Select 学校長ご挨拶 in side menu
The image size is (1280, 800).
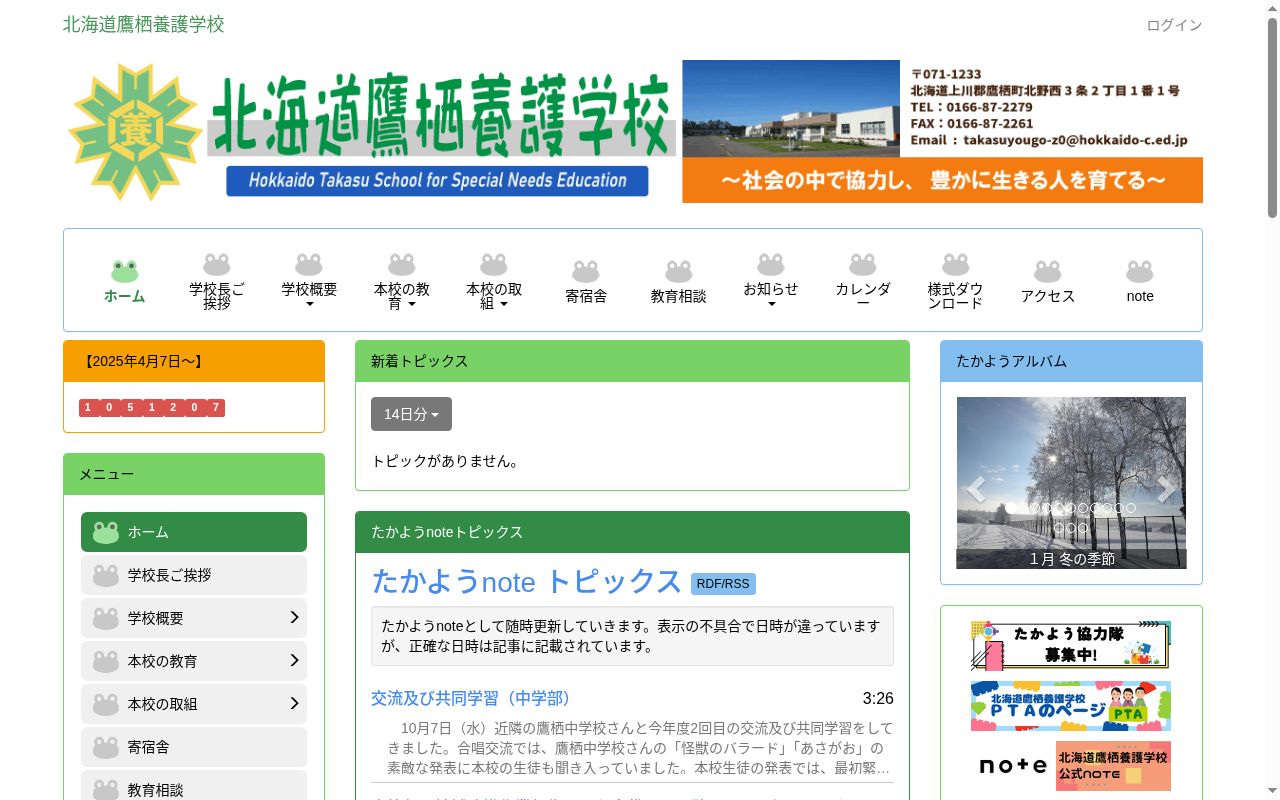[x=194, y=575]
